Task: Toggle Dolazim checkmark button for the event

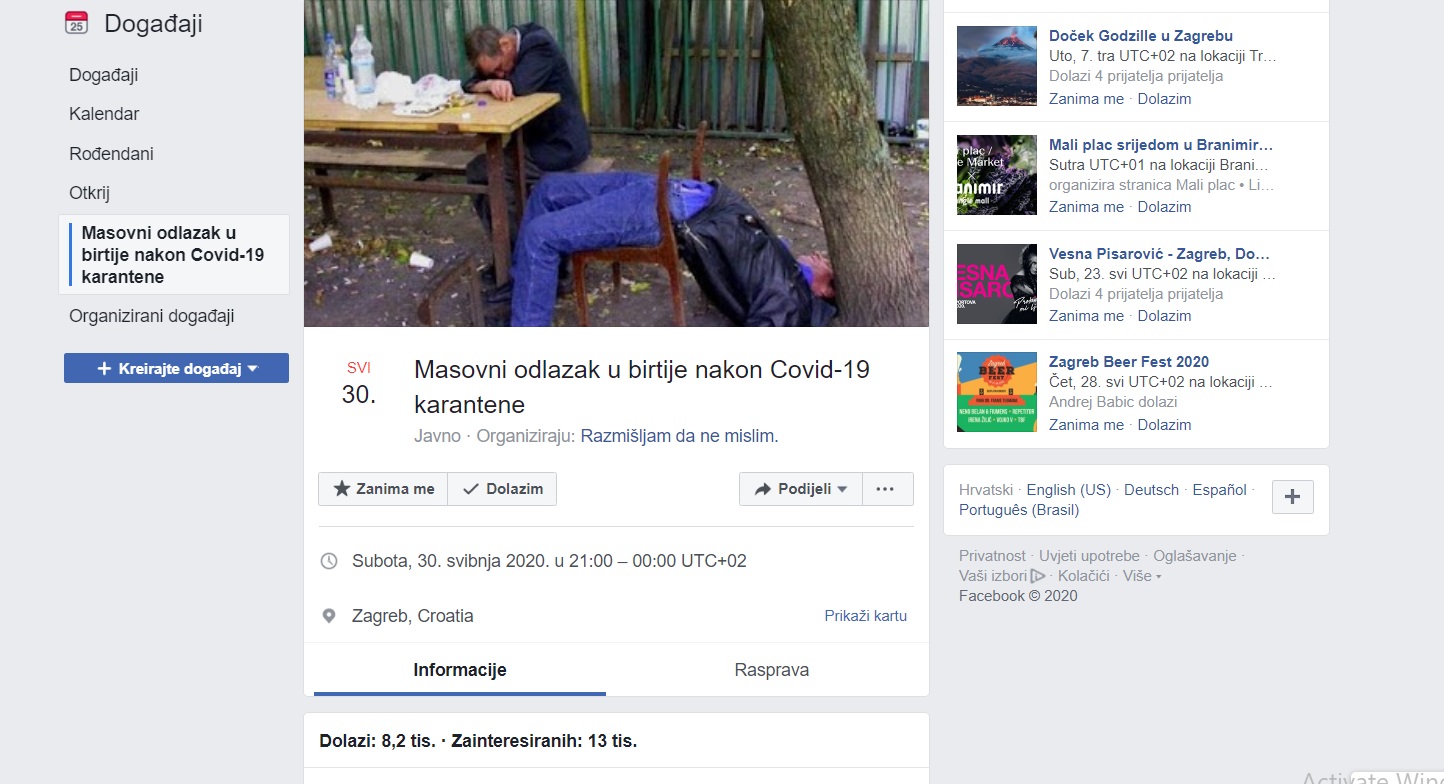Action: [502, 489]
